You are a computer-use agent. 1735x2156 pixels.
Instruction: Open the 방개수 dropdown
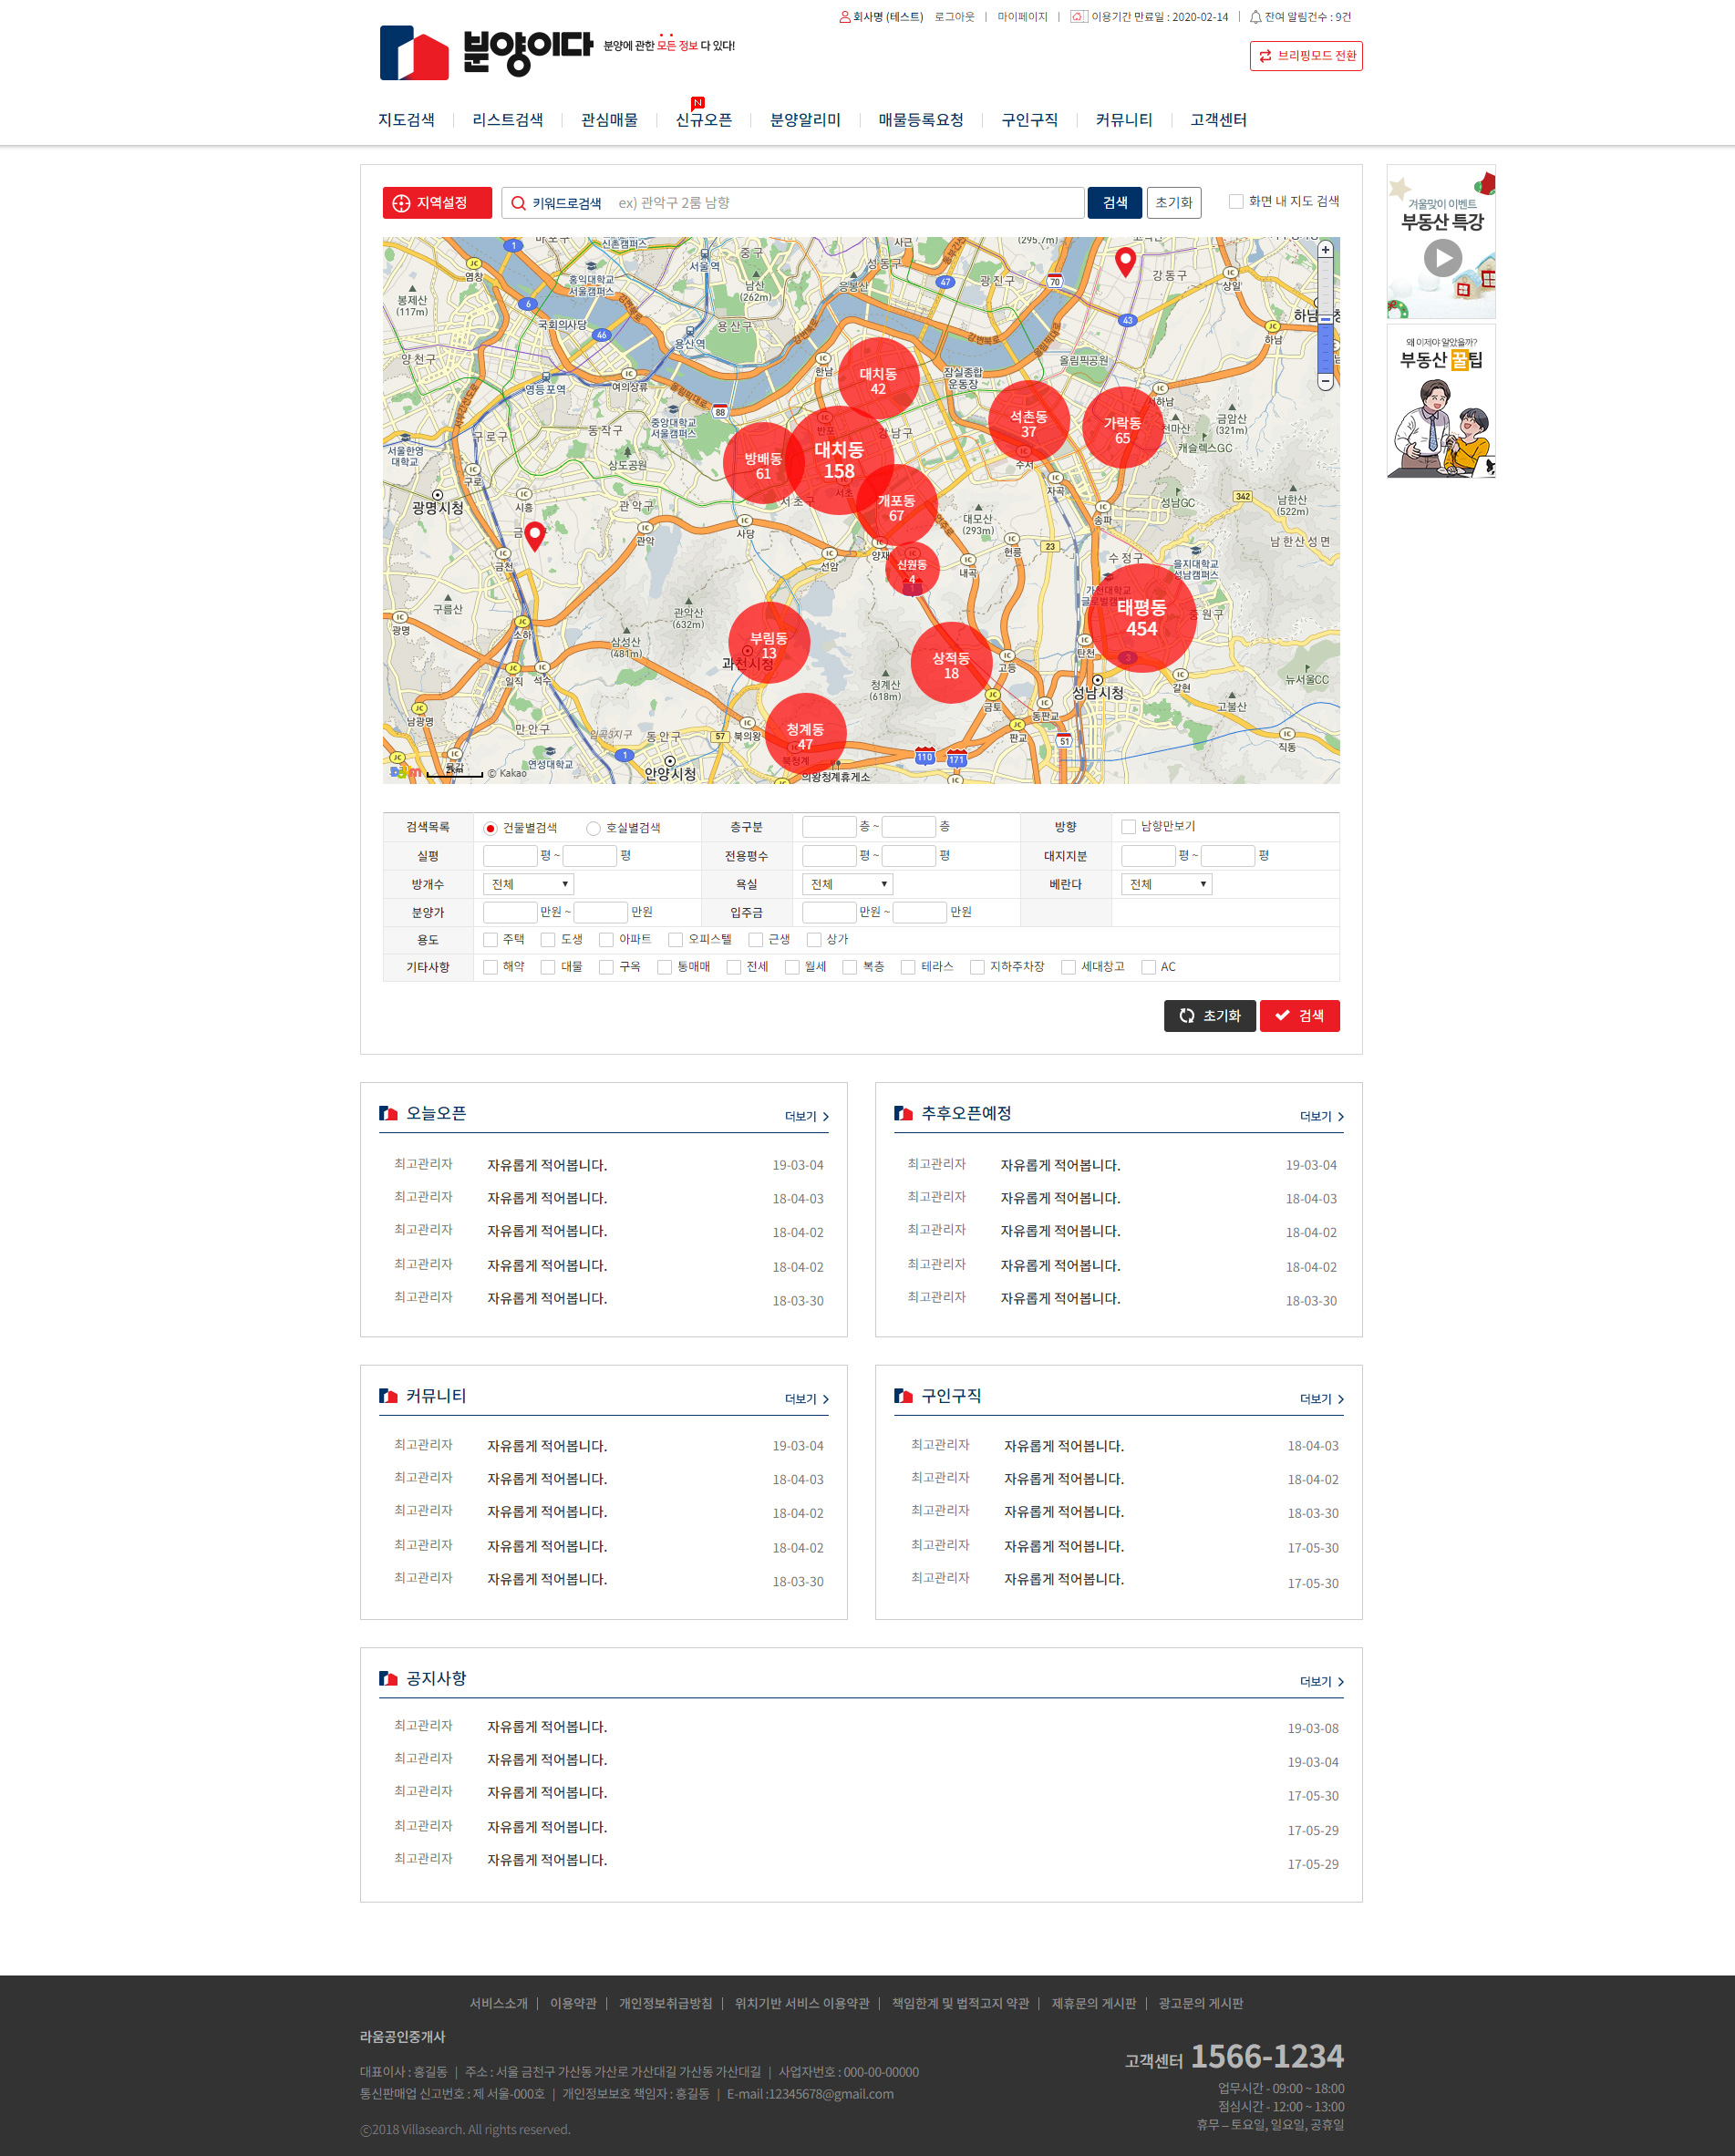click(528, 884)
